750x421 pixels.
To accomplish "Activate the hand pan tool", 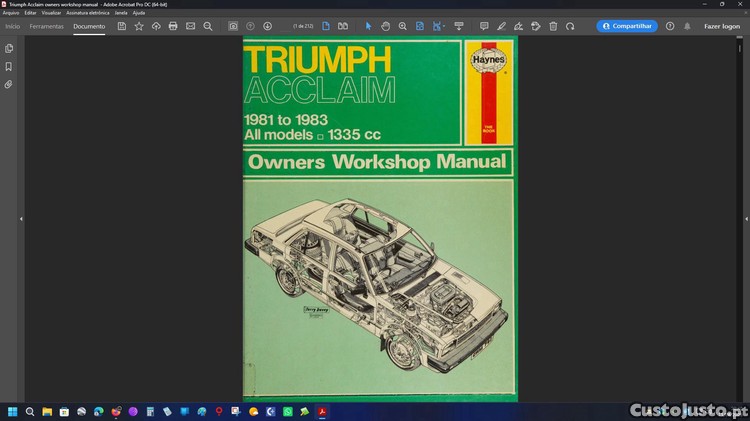I will point(386,26).
